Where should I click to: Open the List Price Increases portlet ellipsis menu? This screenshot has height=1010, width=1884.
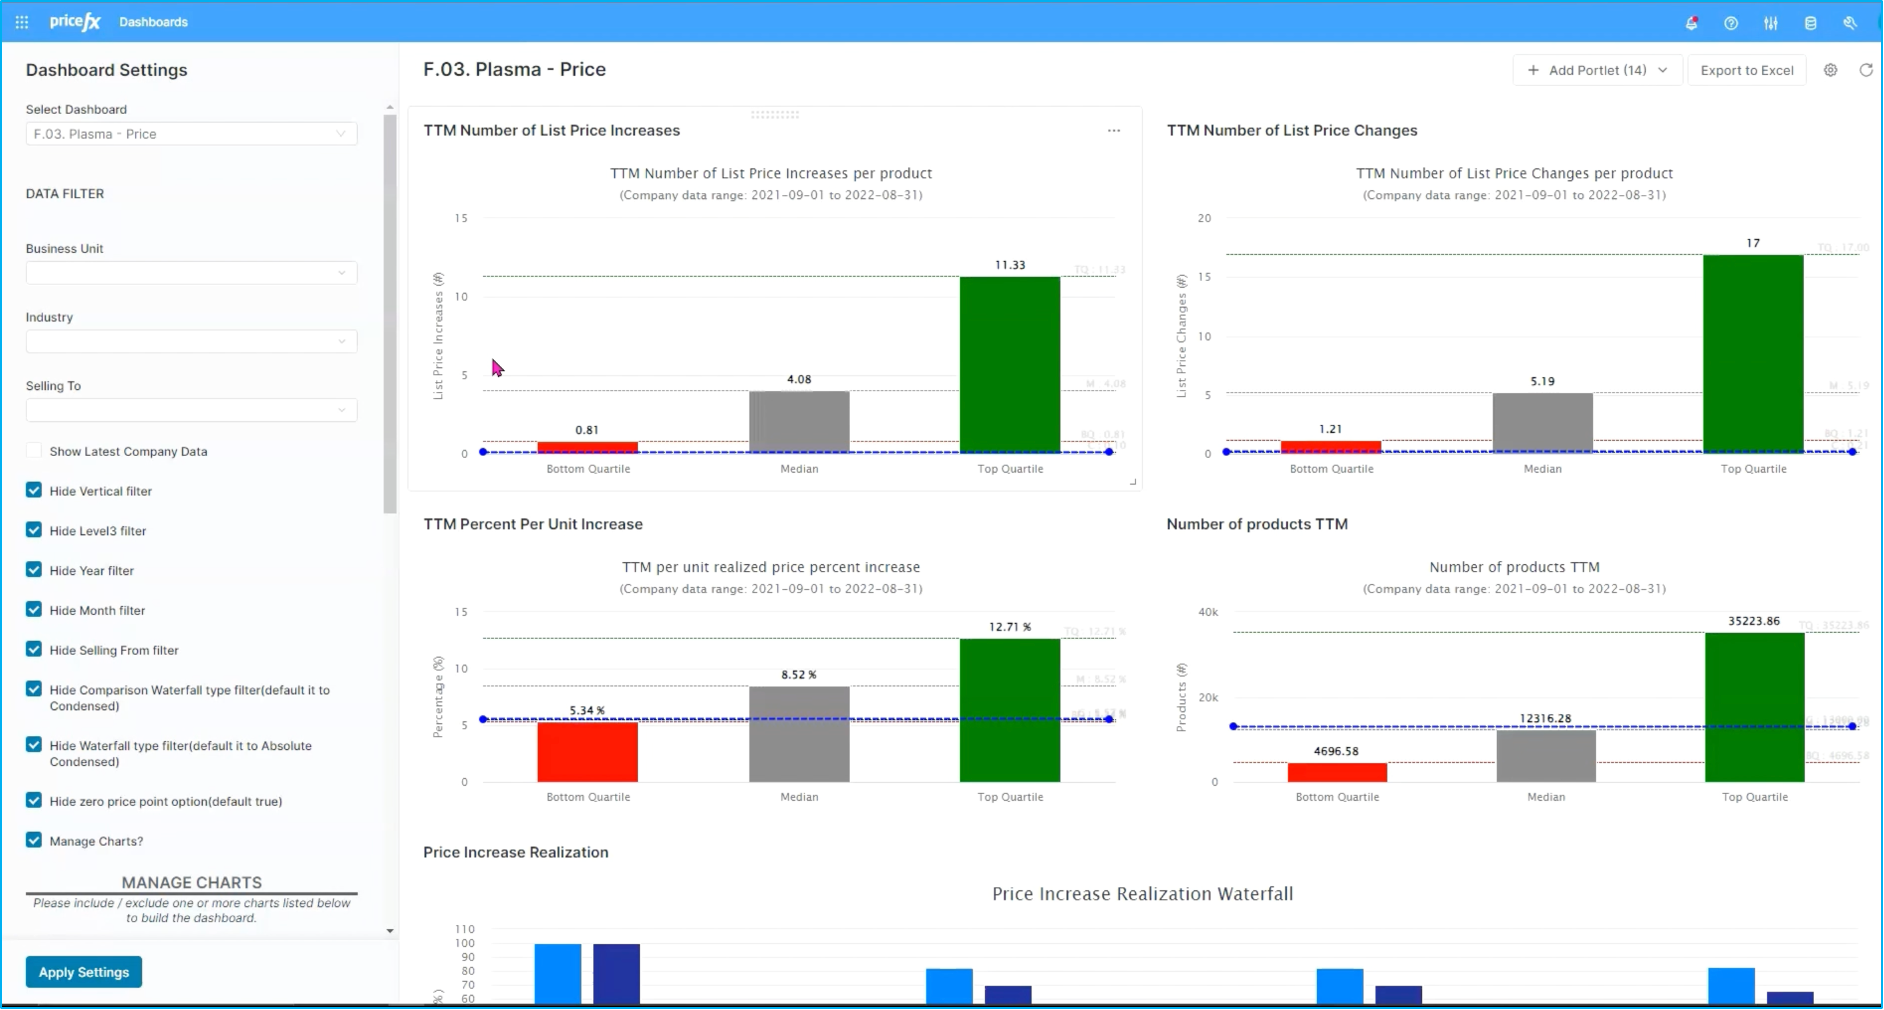[x=1114, y=131]
